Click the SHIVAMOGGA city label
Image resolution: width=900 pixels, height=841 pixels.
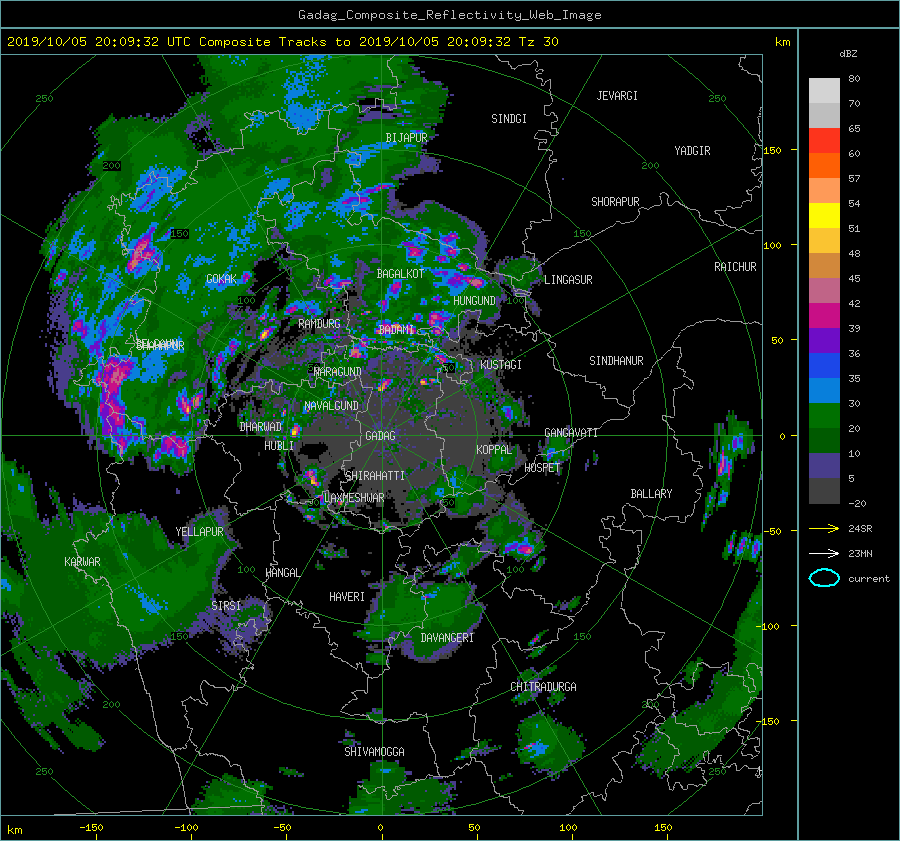(374, 751)
